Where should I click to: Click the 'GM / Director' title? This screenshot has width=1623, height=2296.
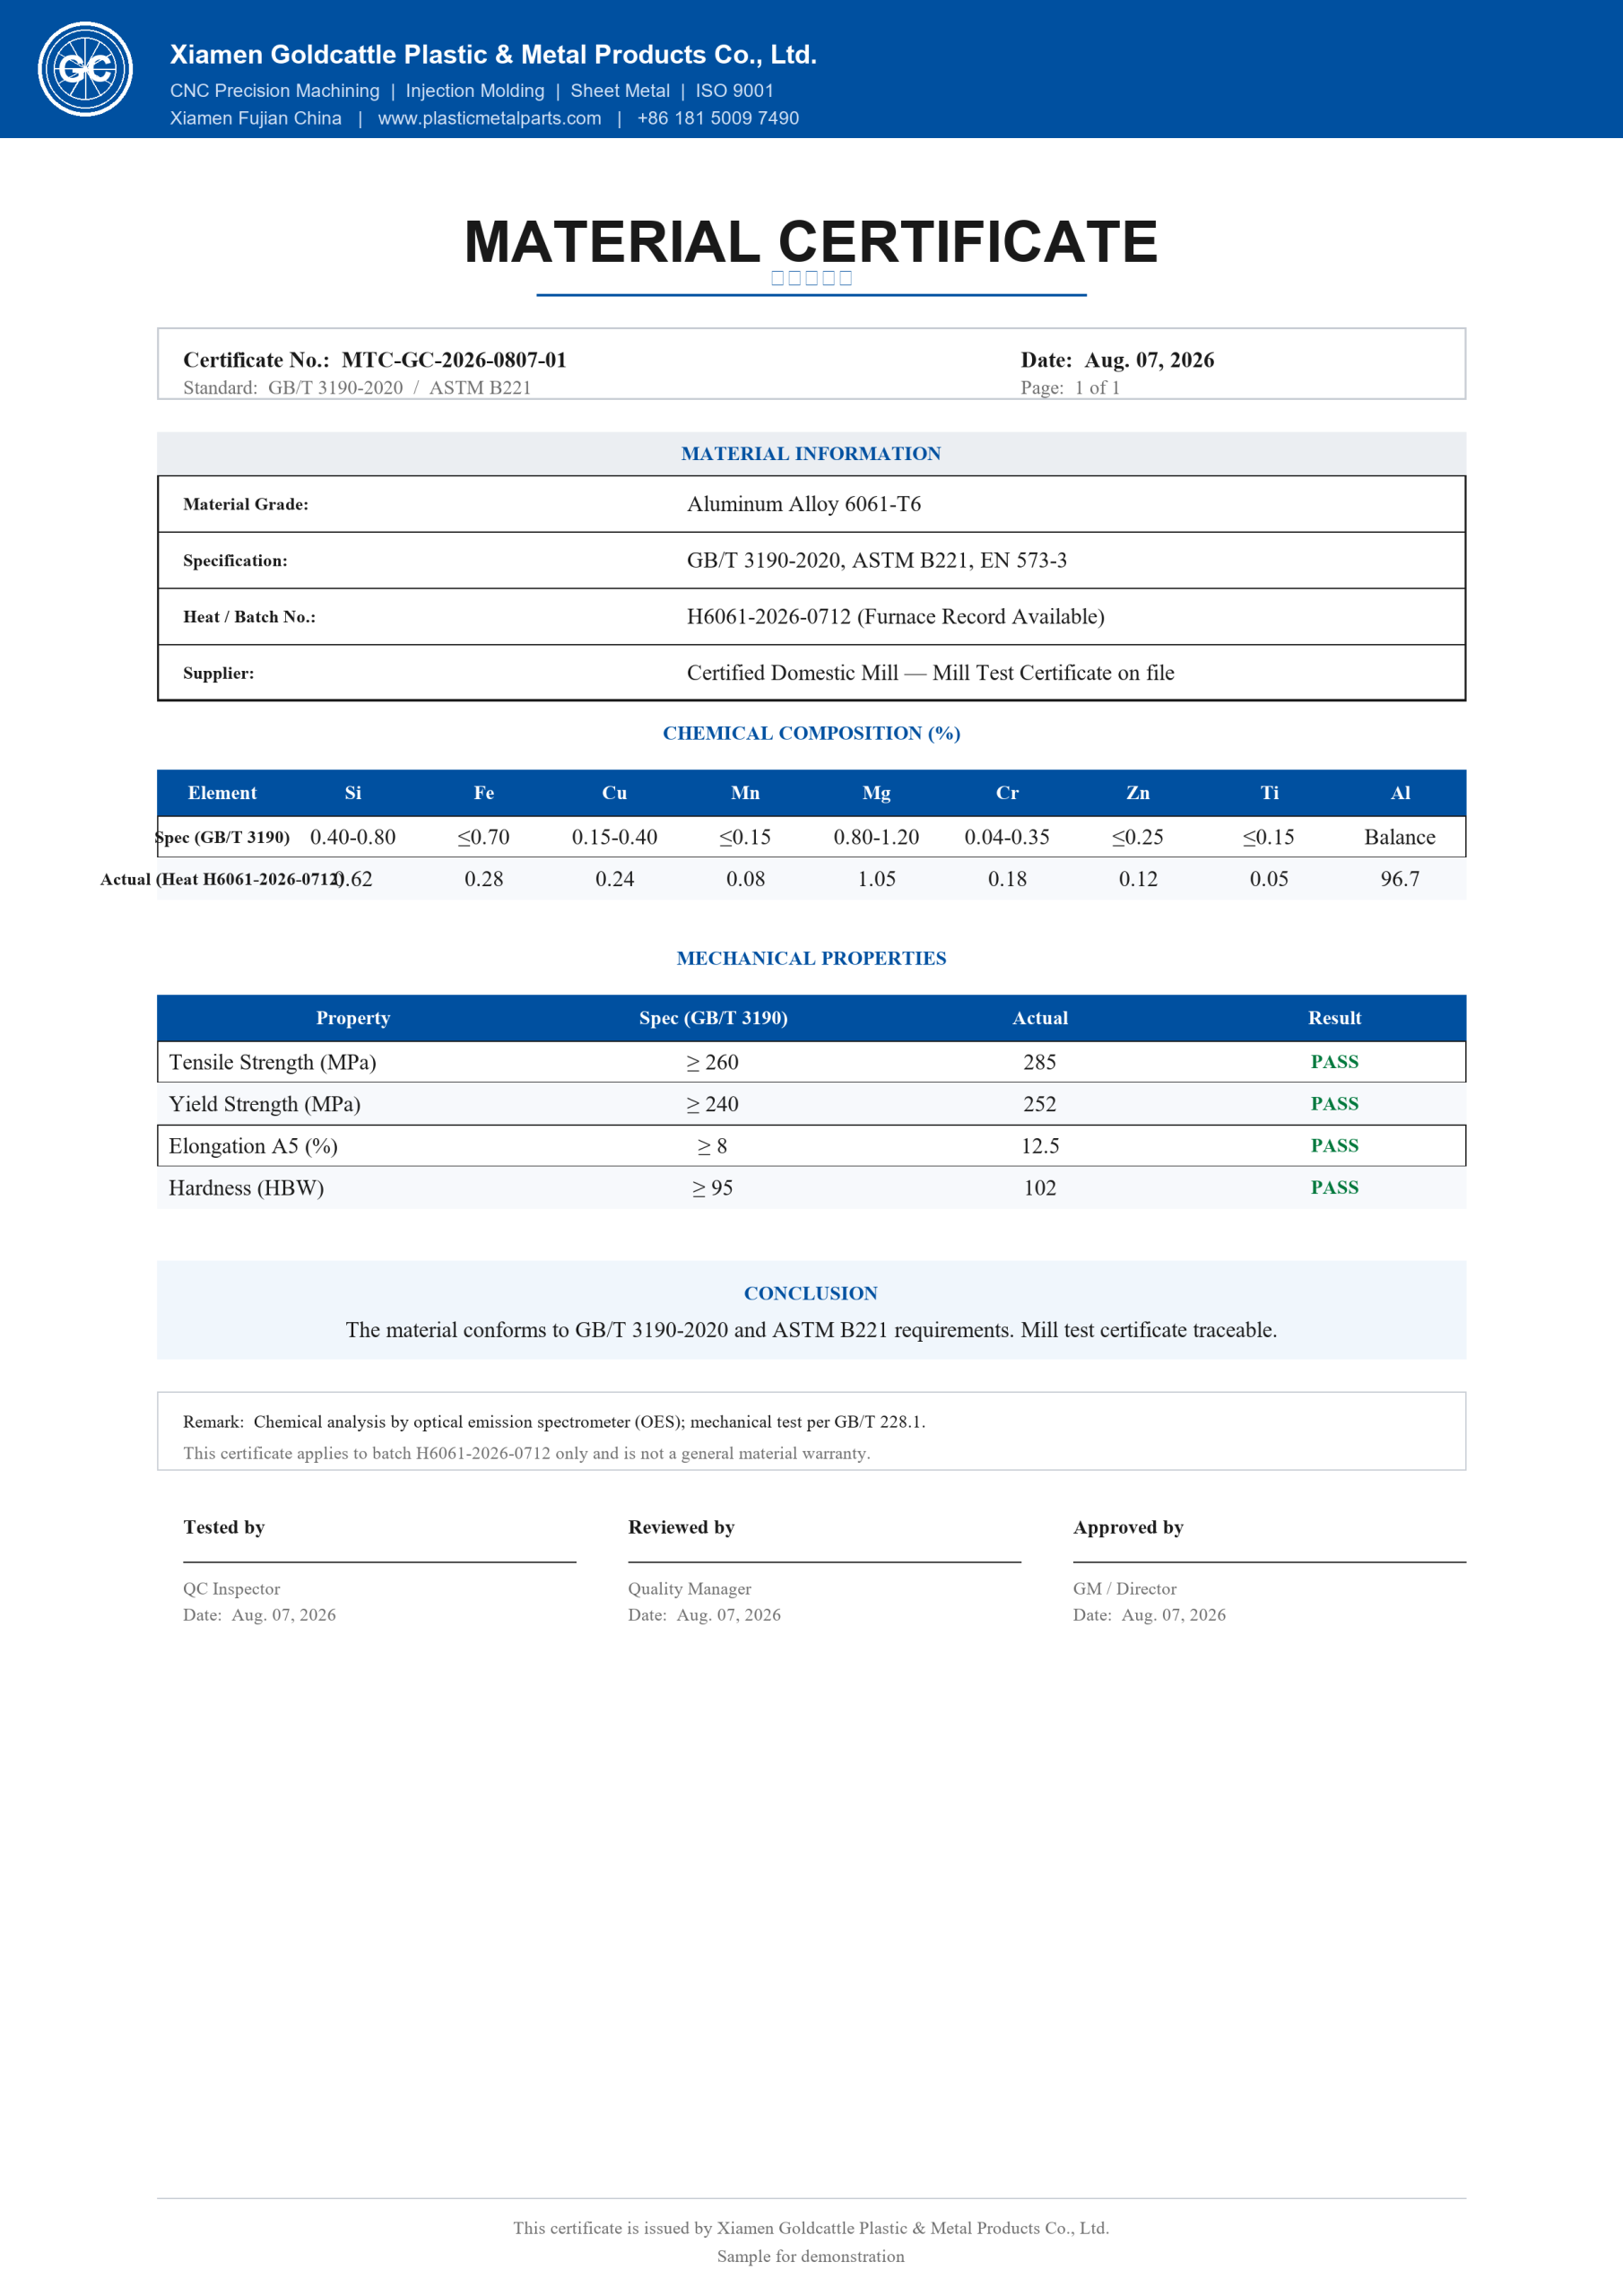[1125, 1589]
